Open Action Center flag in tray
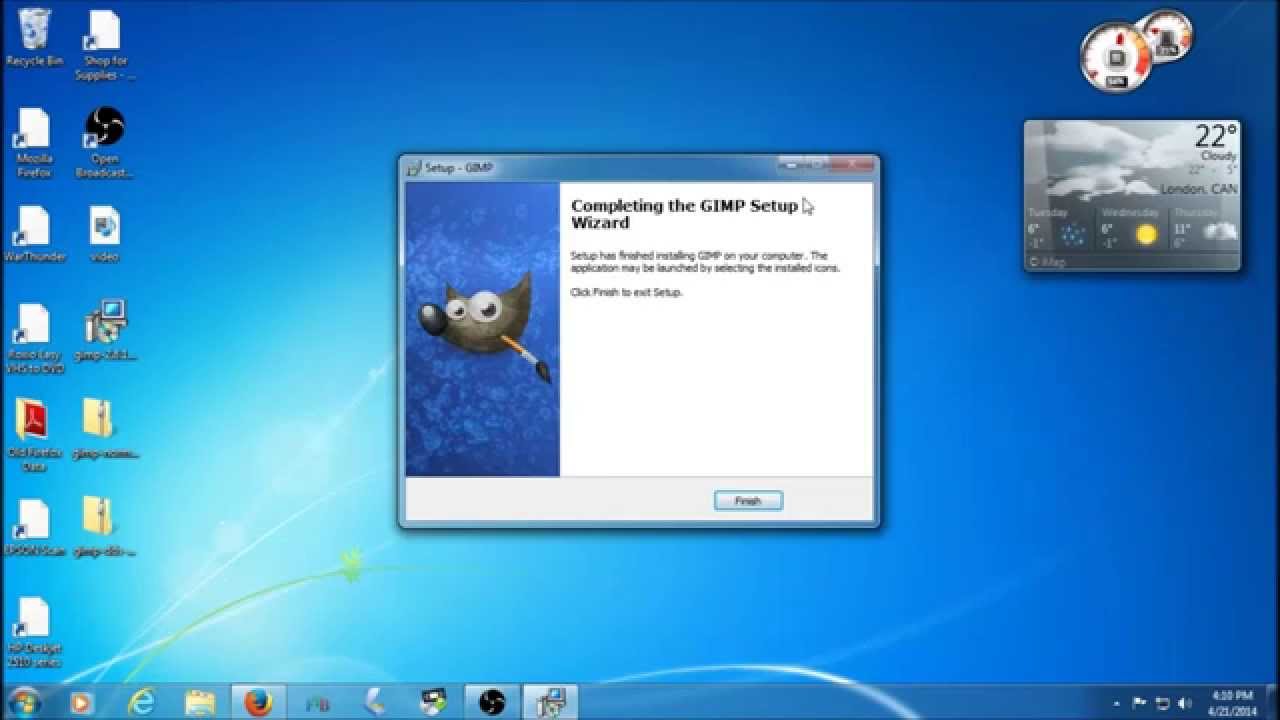This screenshot has width=1280, height=720. pos(1139,703)
